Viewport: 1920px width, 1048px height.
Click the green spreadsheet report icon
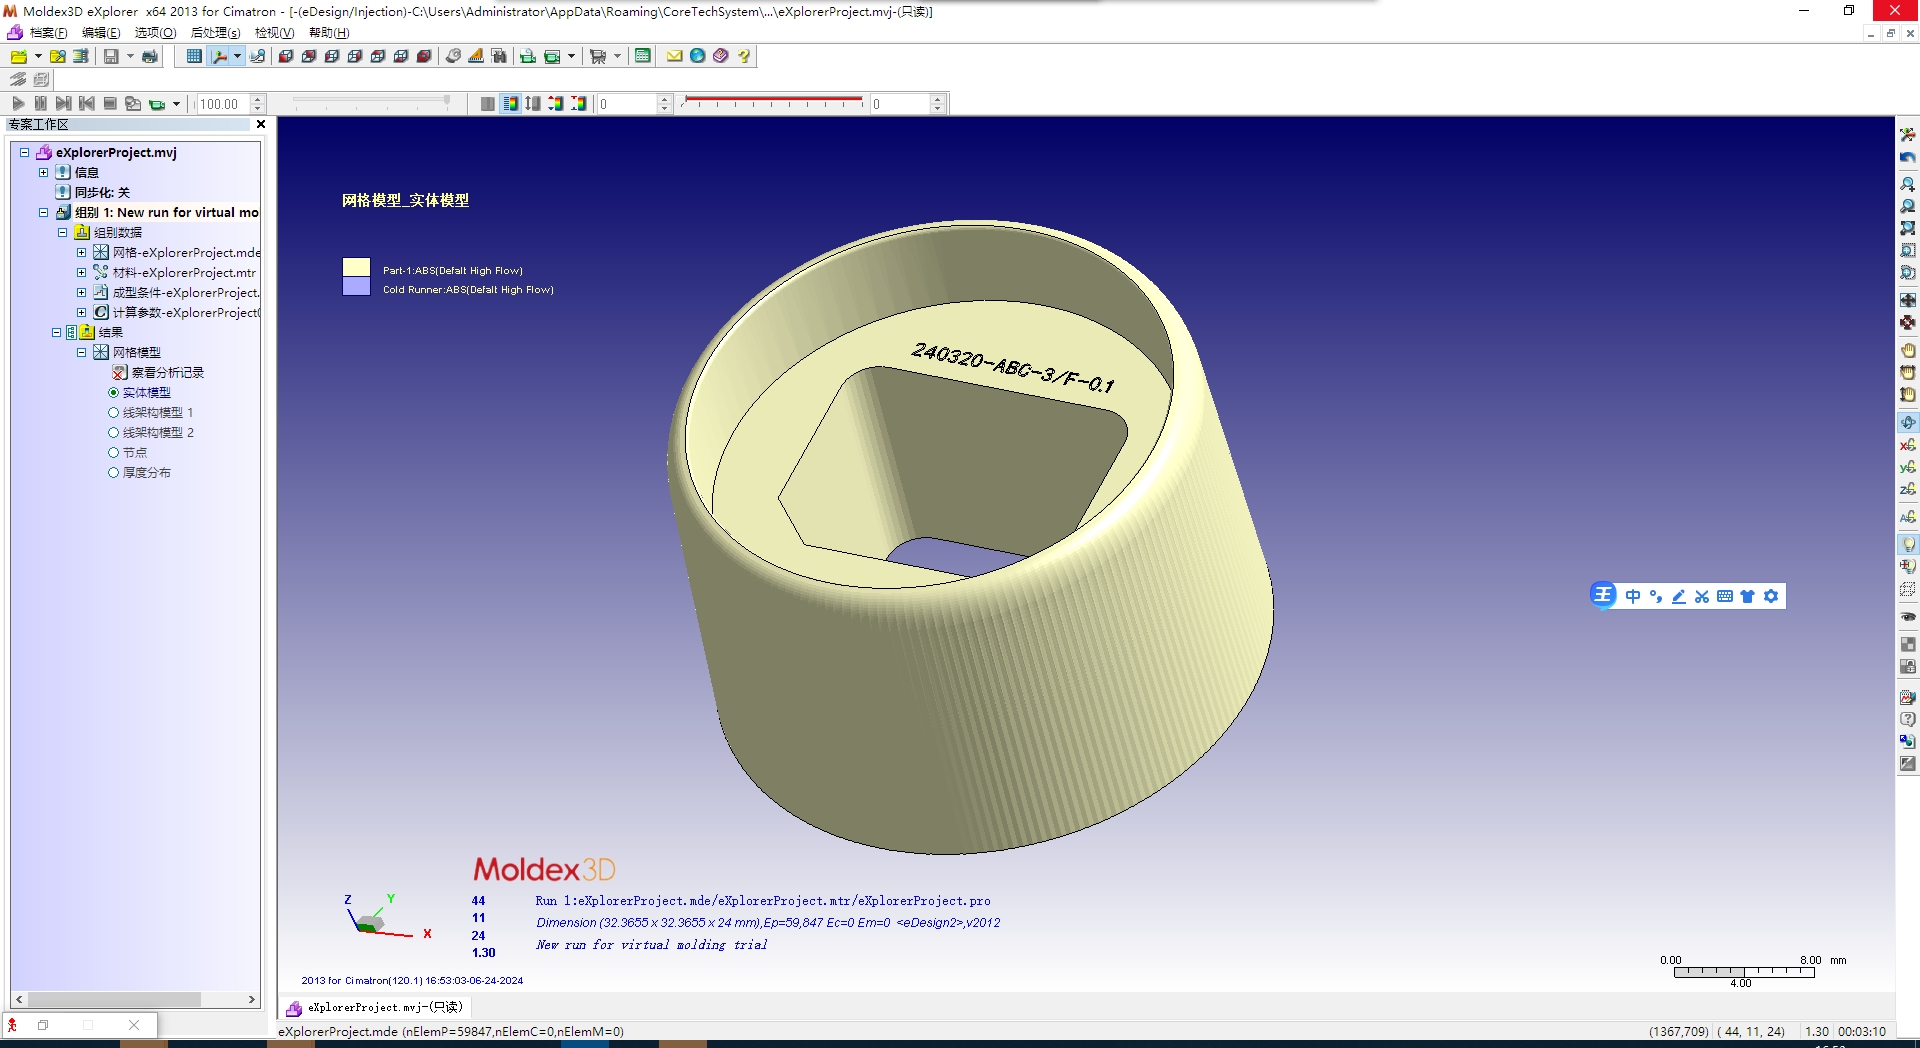643,57
